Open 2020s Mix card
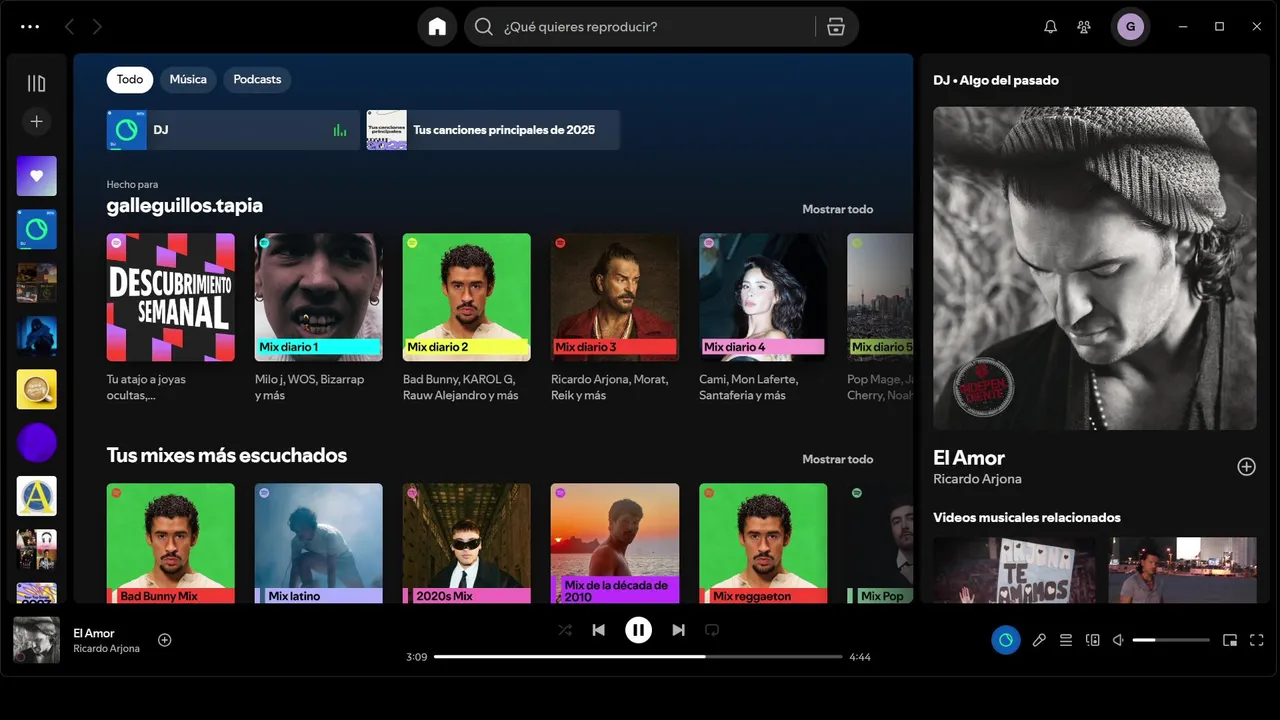Image resolution: width=1280 pixels, height=720 pixels. click(x=467, y=543)
